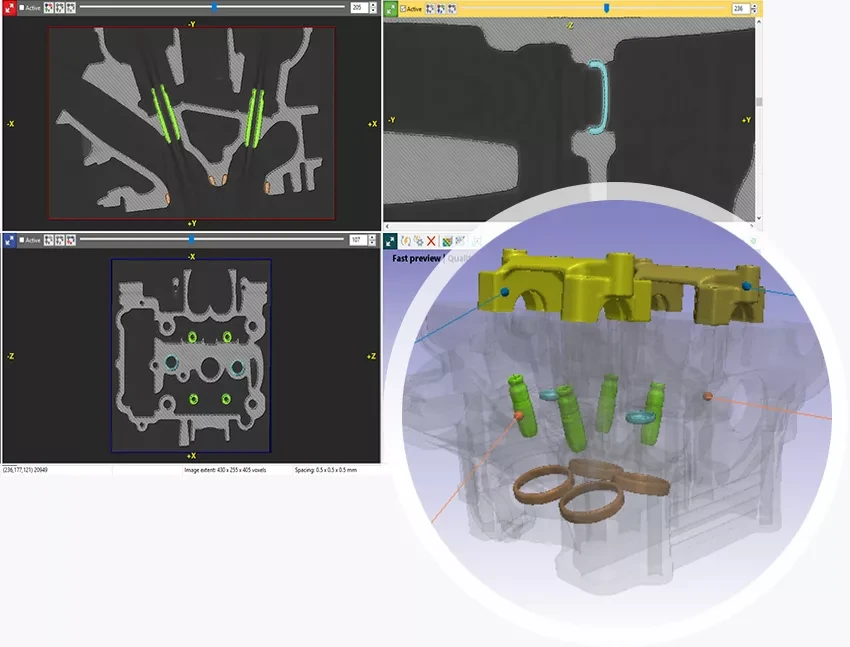Screen dimensions: 850x647
Task: Uncheck Active in the yellow-highlighted view
Action: coord(403,9)
